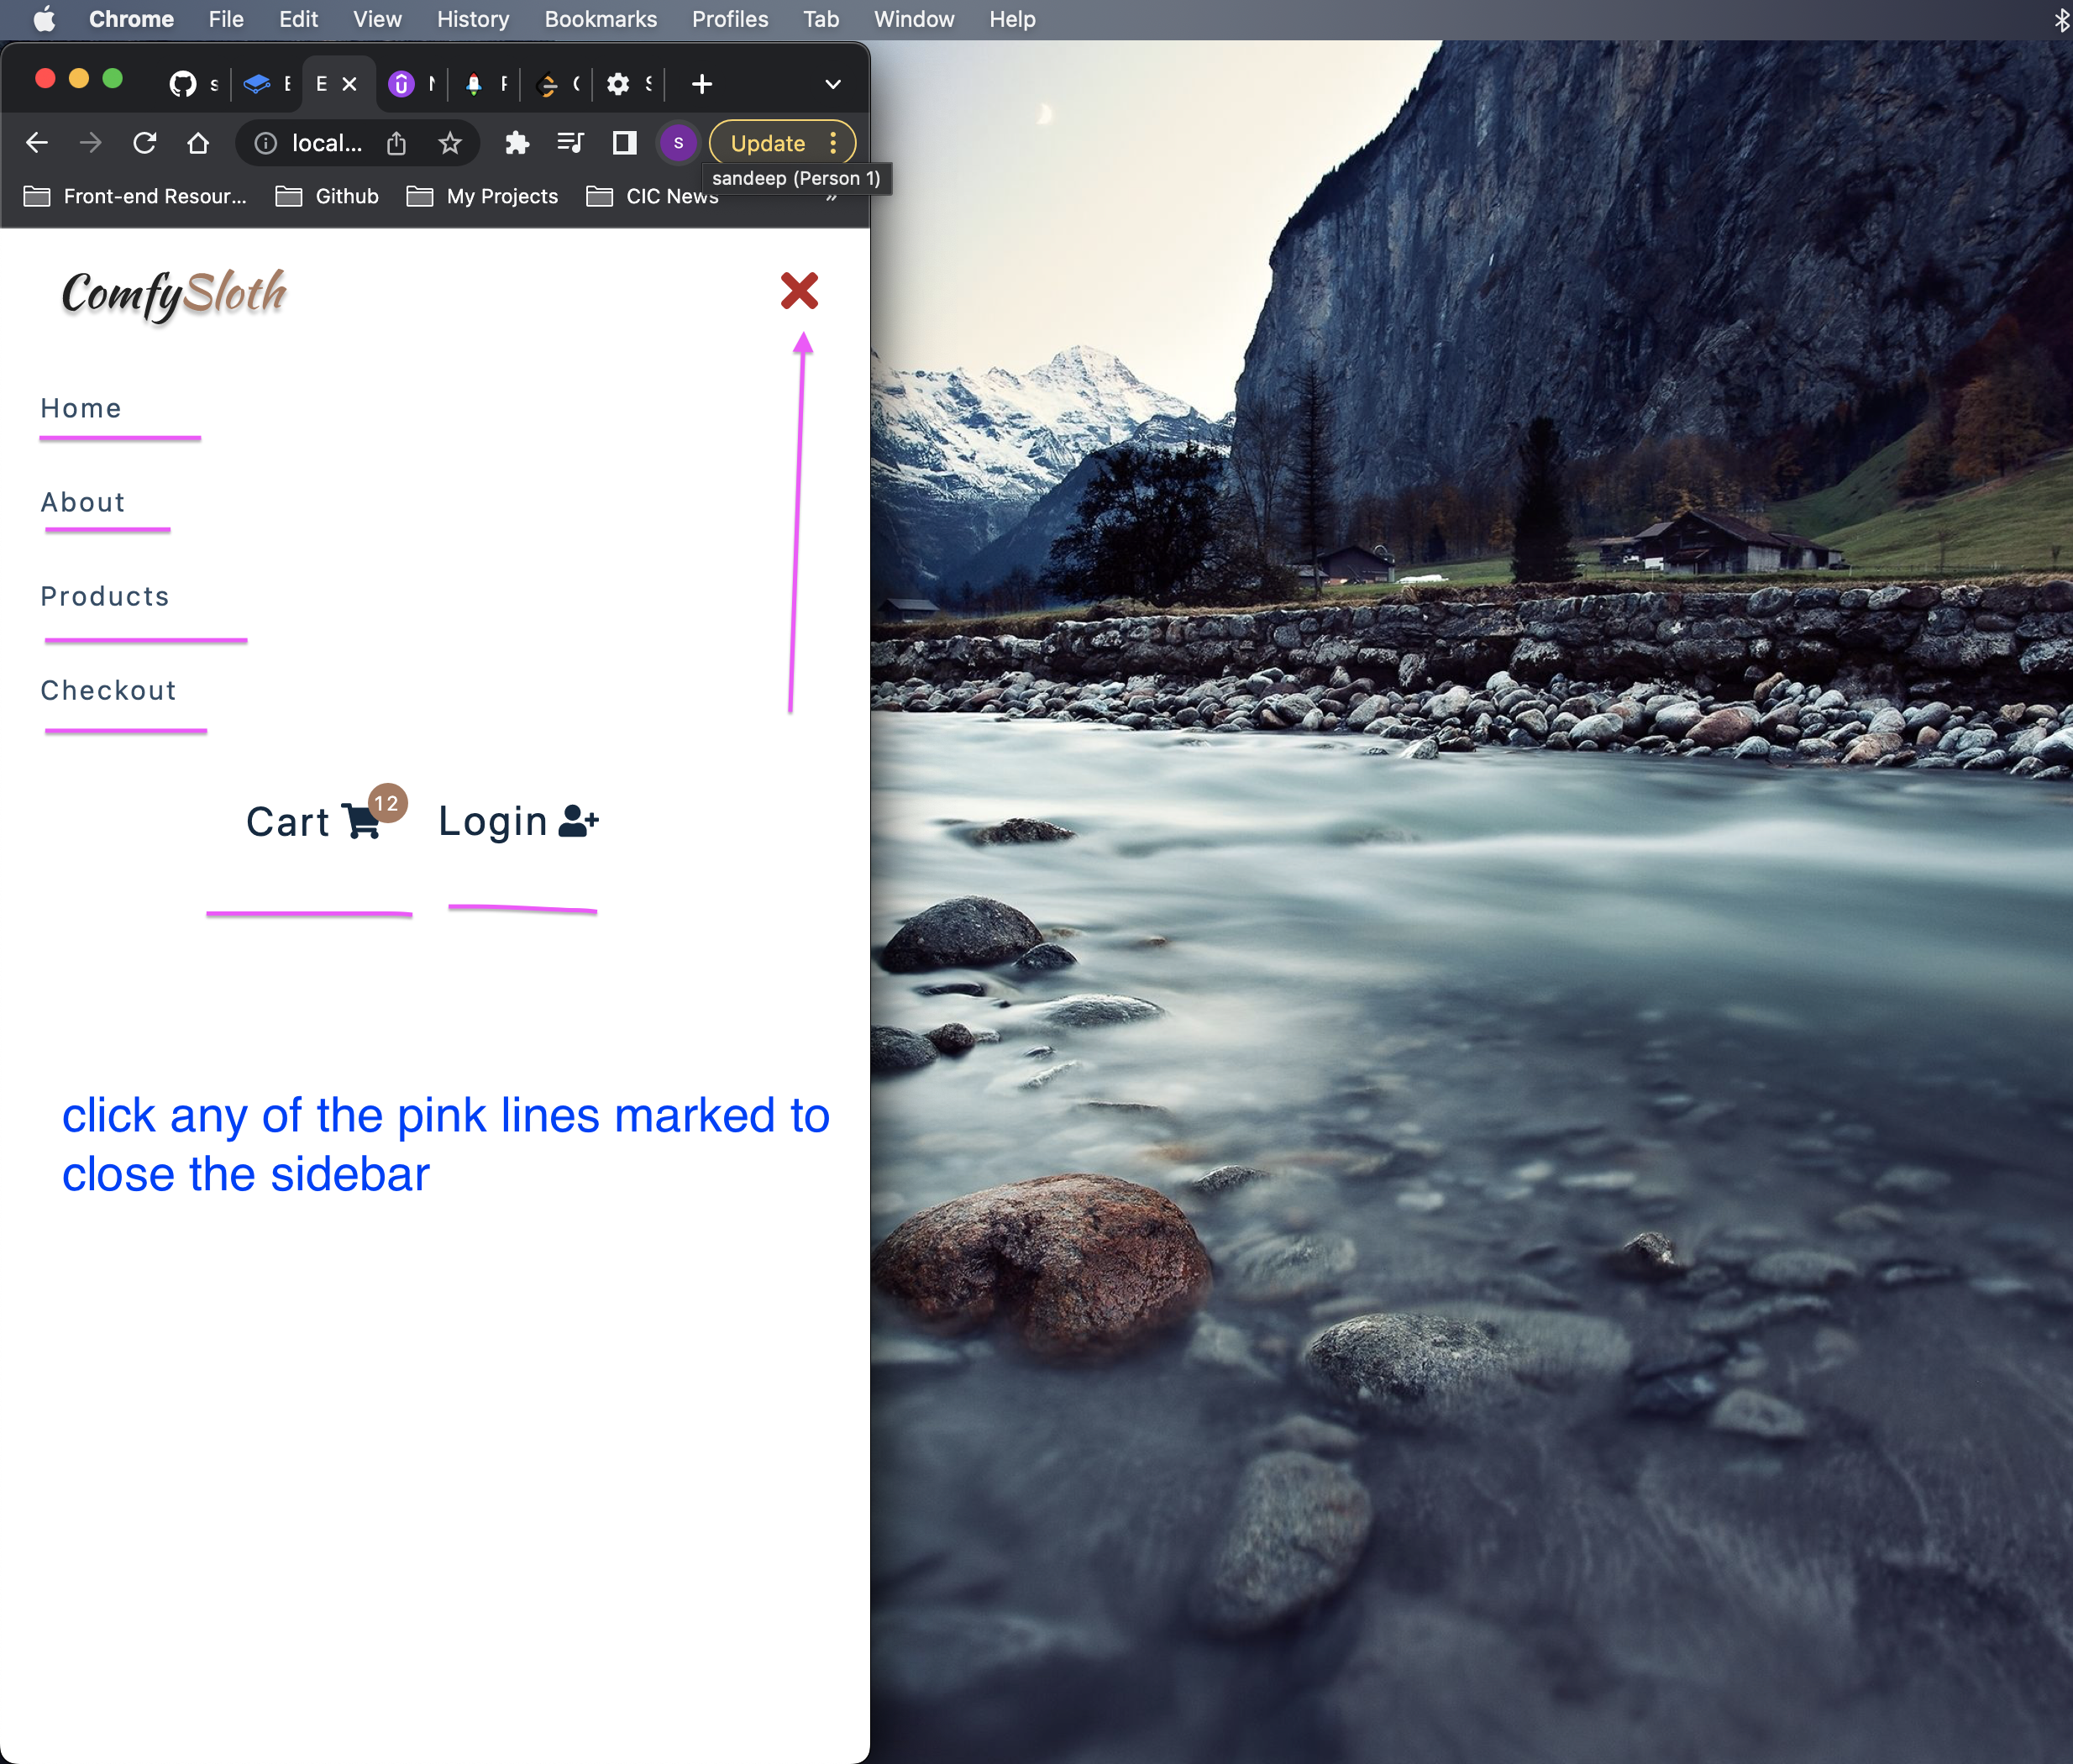Click the ComfySloth logo
Image resolution: width=2073 pixels, height=1764 pixels.
click(x=174, y=293)
